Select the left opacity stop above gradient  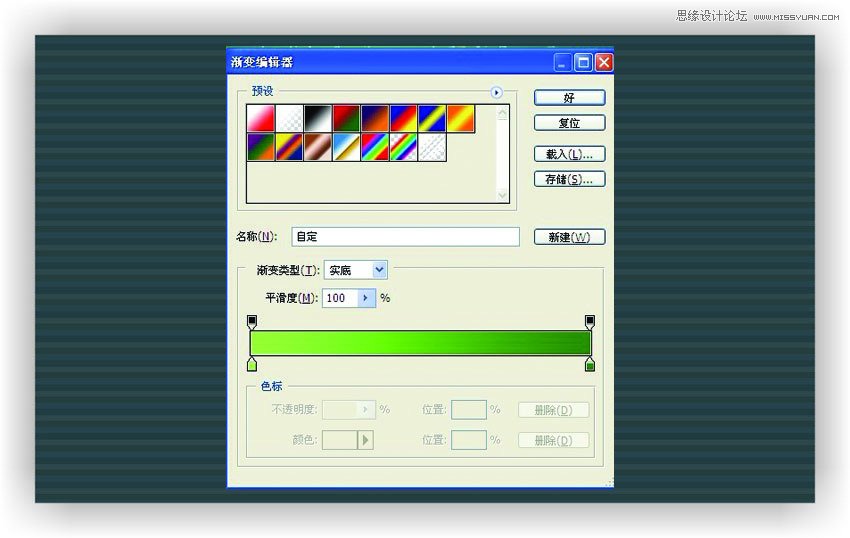tap(252, 322)
